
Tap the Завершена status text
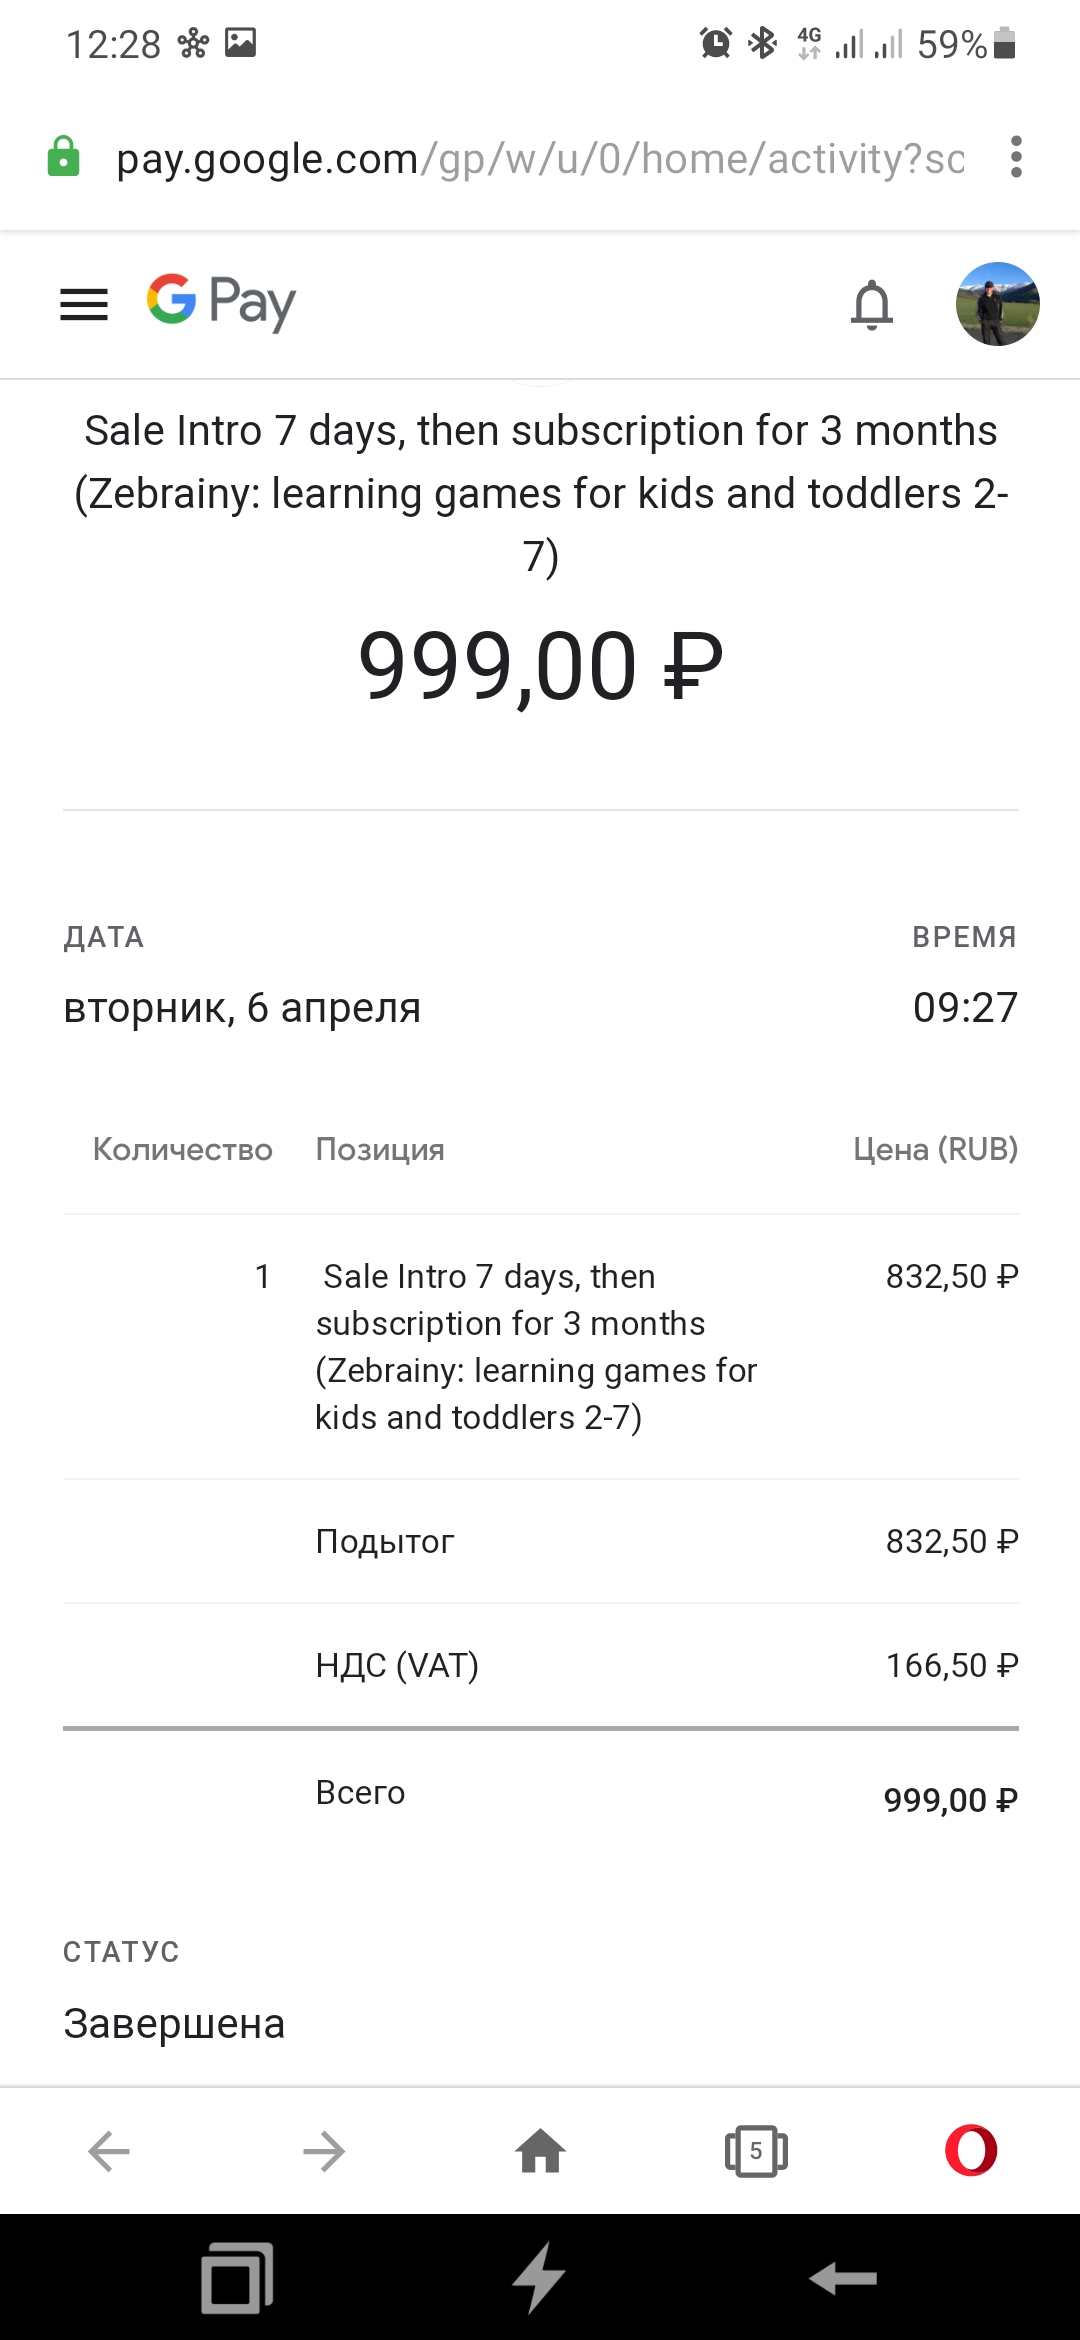(x=174, y=2023)
